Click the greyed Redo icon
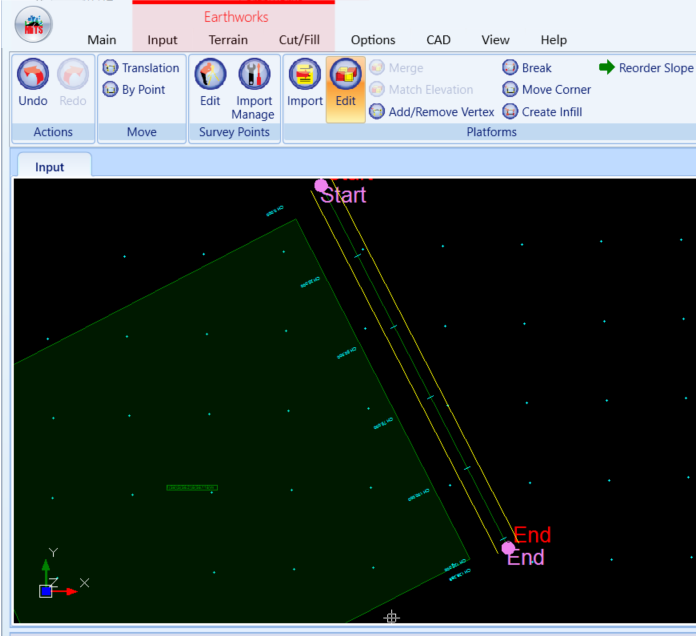696x636 pixels. (x=73, y=75)
